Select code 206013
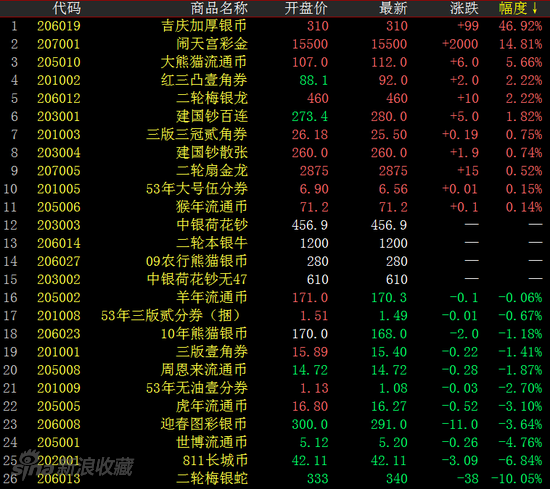Screen dimensions: 550x489 click(59, 479)
